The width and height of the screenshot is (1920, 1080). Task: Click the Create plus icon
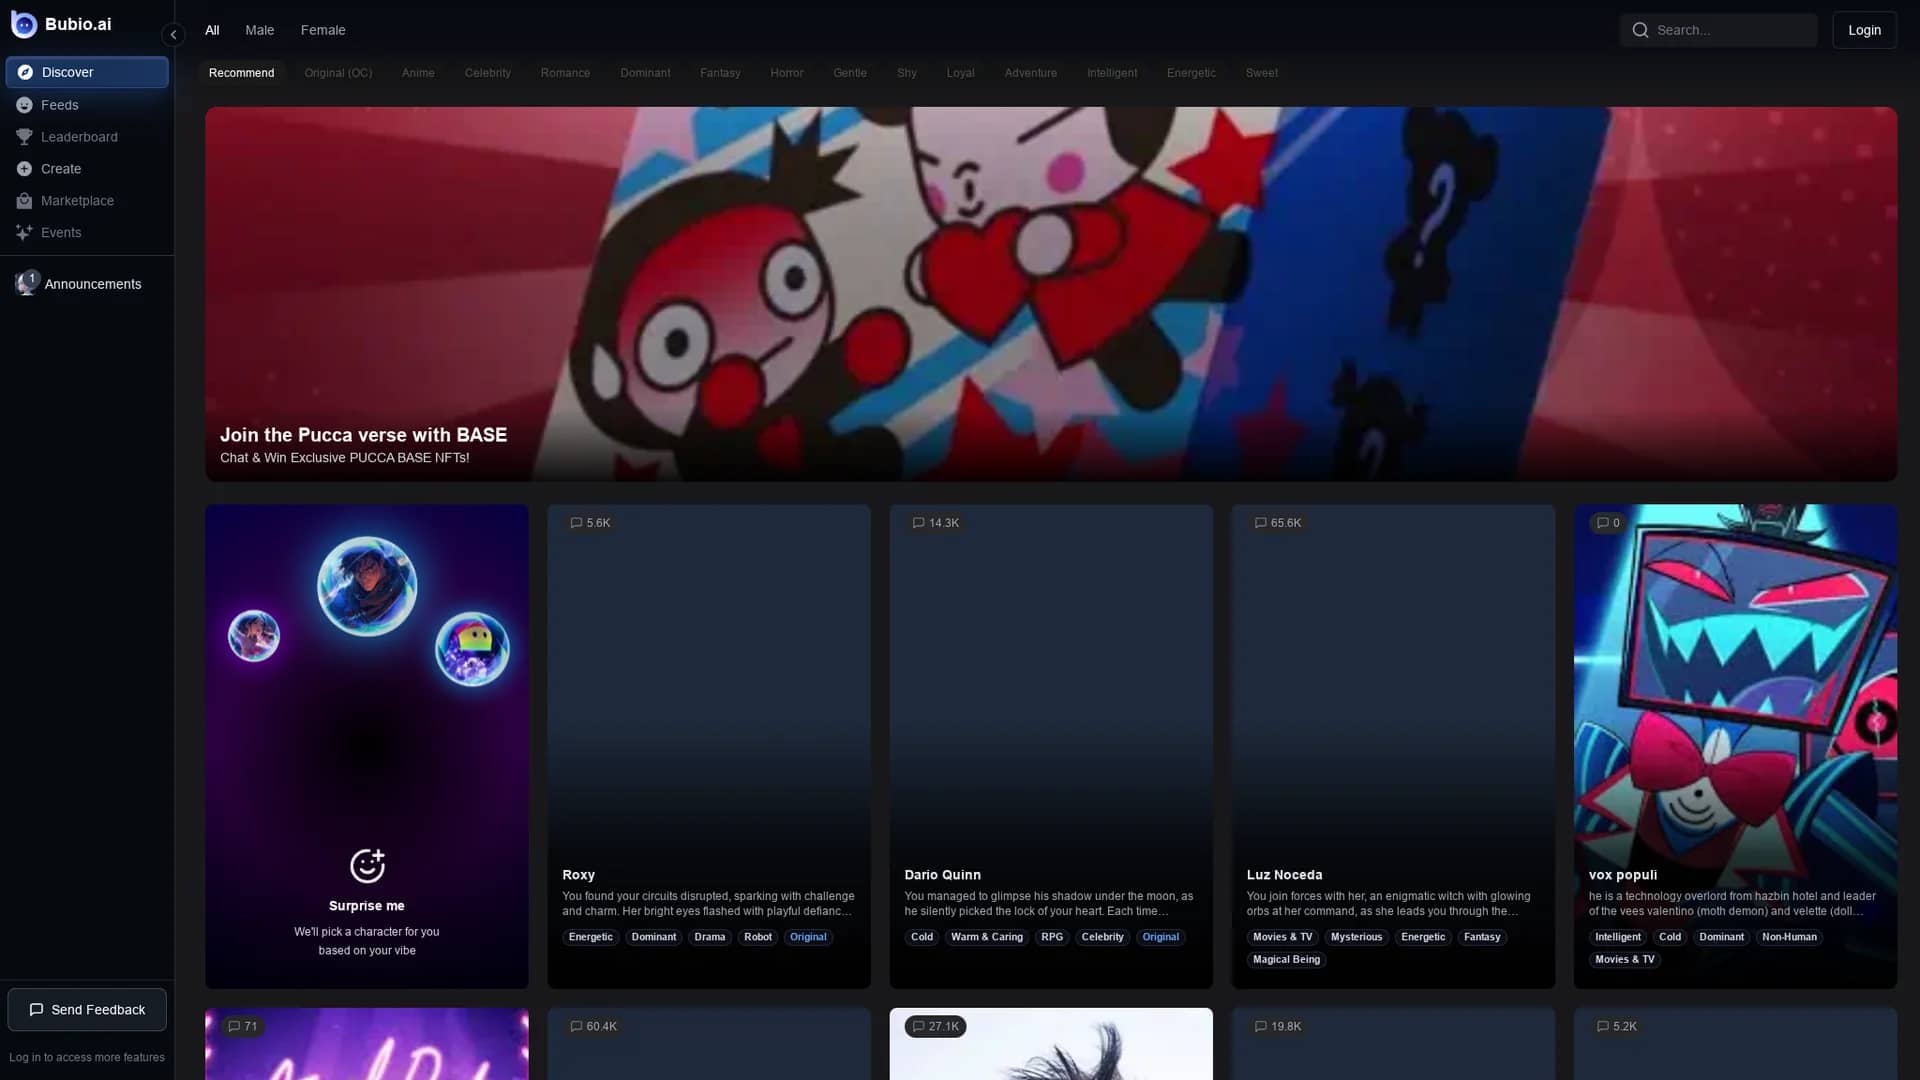point(24,169)
